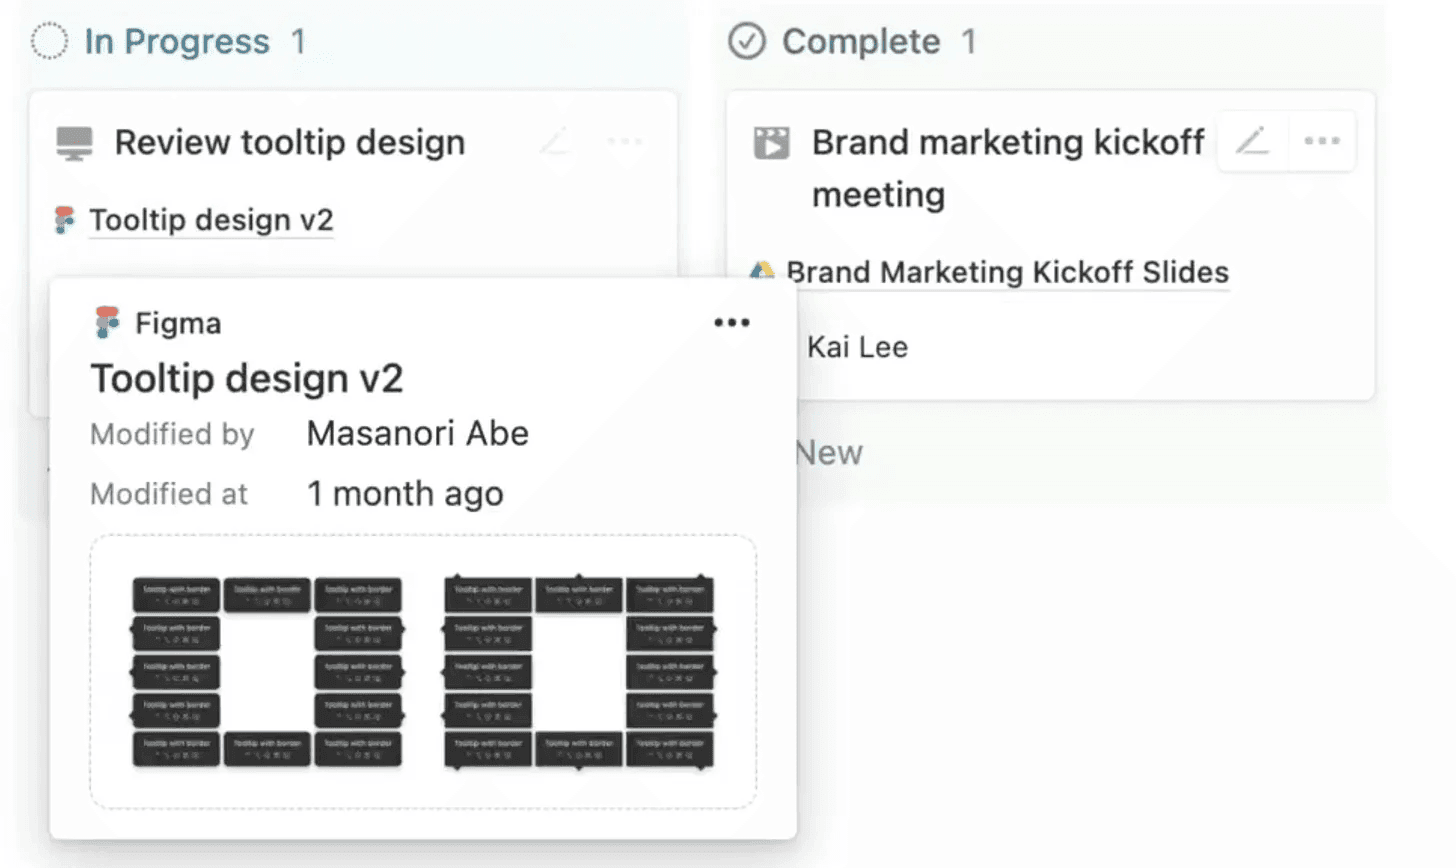Click the Complete checkmark circle status icon

[x=746, y=42]
